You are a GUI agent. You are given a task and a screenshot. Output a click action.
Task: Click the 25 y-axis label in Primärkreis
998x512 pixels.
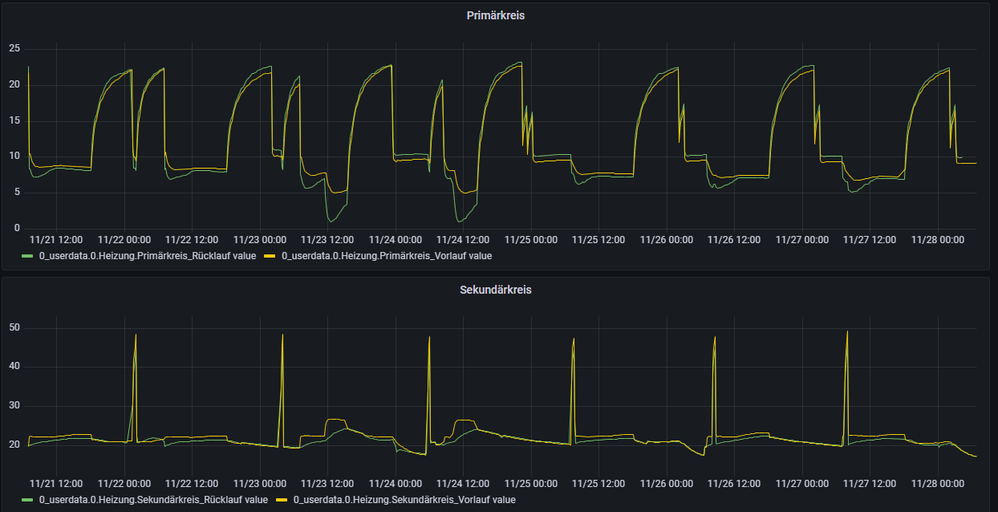(x=14, y=48)
